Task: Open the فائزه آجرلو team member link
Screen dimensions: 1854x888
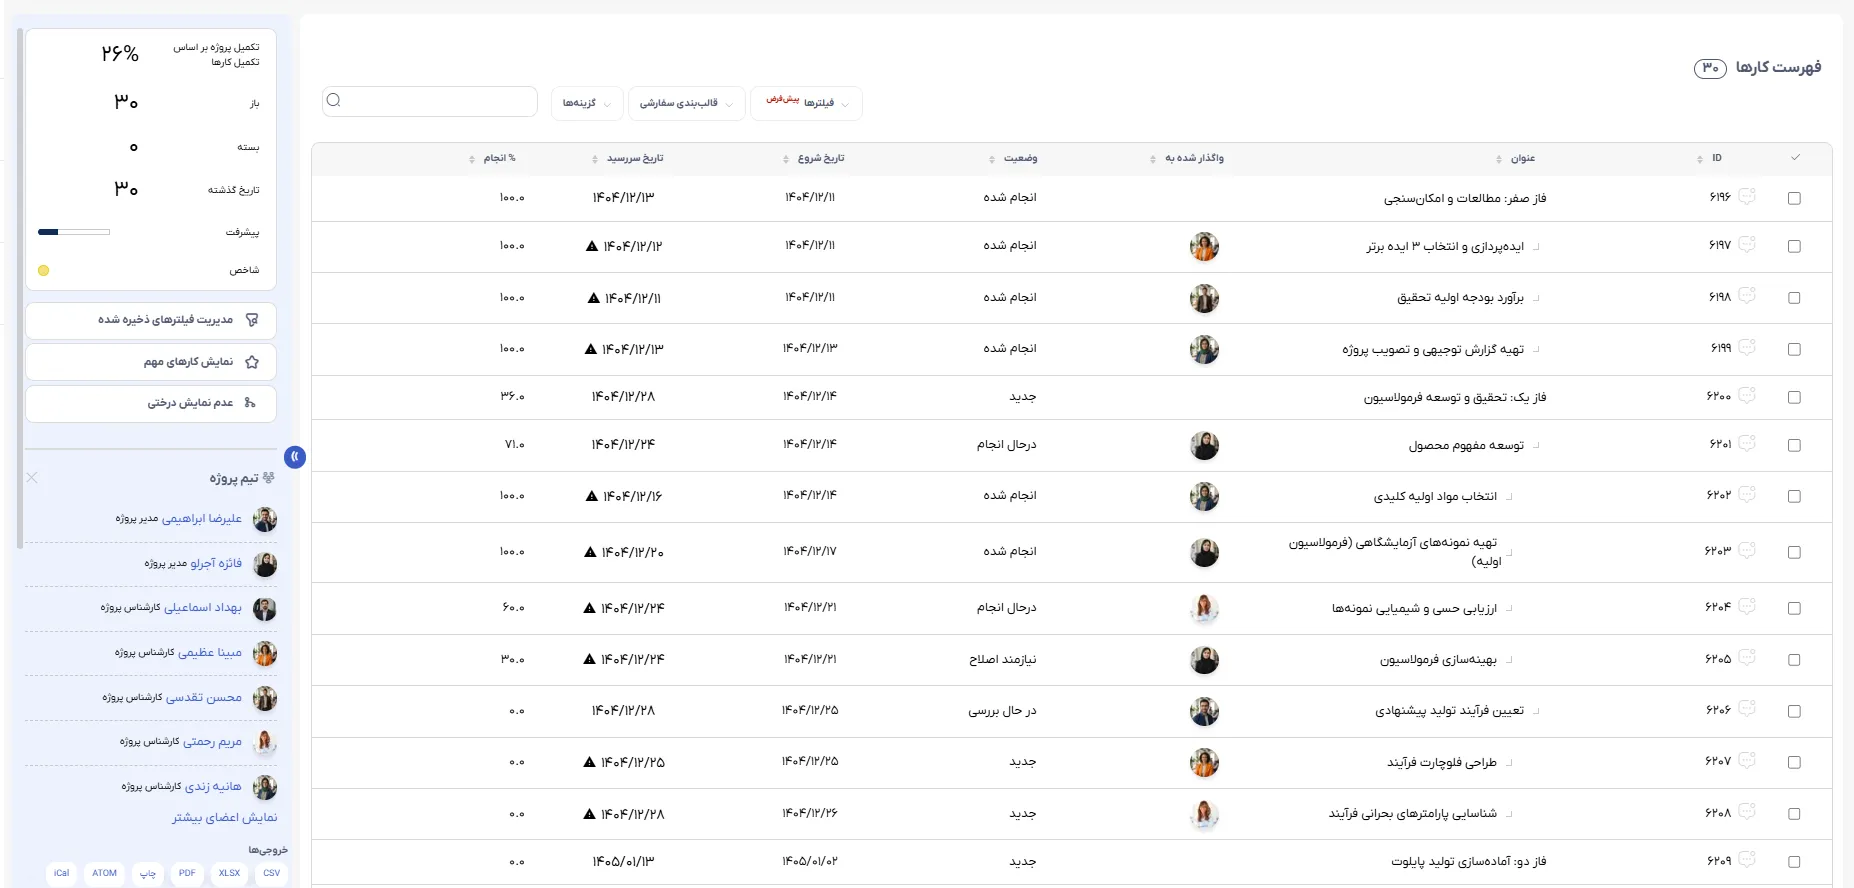Action: pyautogui.click(x=216, y=564)
